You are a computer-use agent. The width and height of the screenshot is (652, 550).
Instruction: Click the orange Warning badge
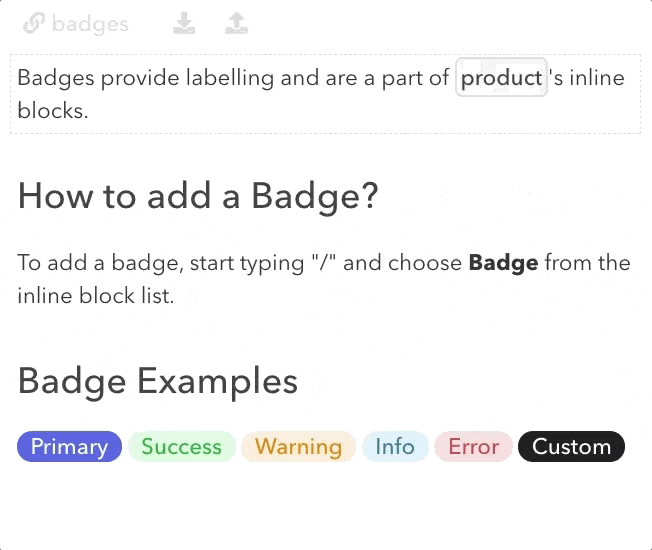[x=299, y=446]
